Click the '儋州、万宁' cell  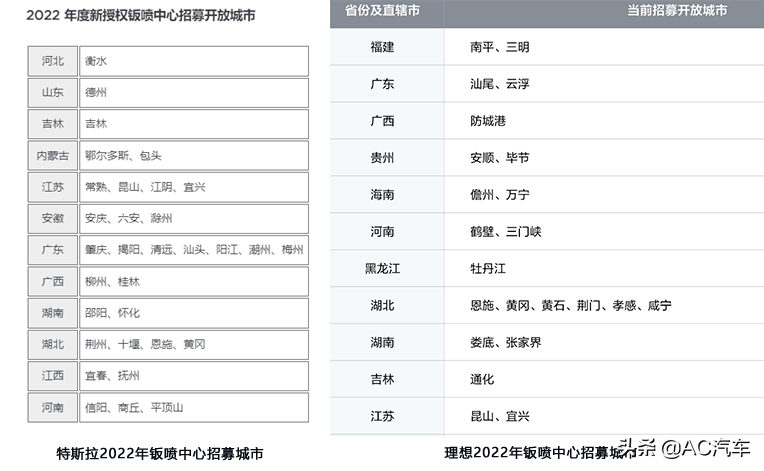pos(604,195)
